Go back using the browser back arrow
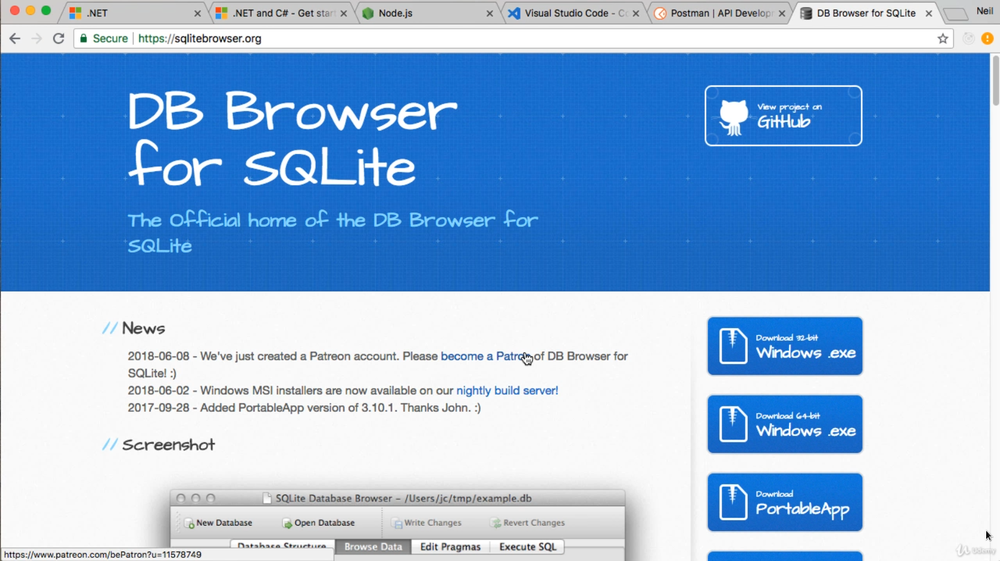 point(15,38)
